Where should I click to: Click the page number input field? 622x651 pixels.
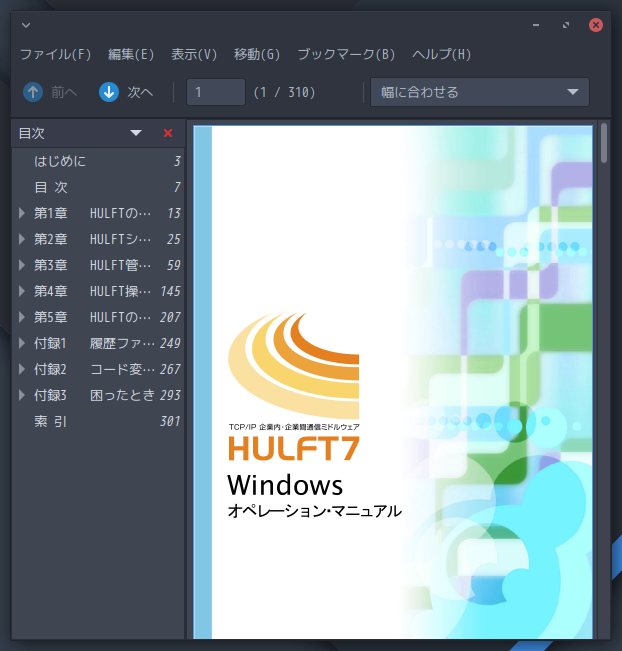click(215, 92)
